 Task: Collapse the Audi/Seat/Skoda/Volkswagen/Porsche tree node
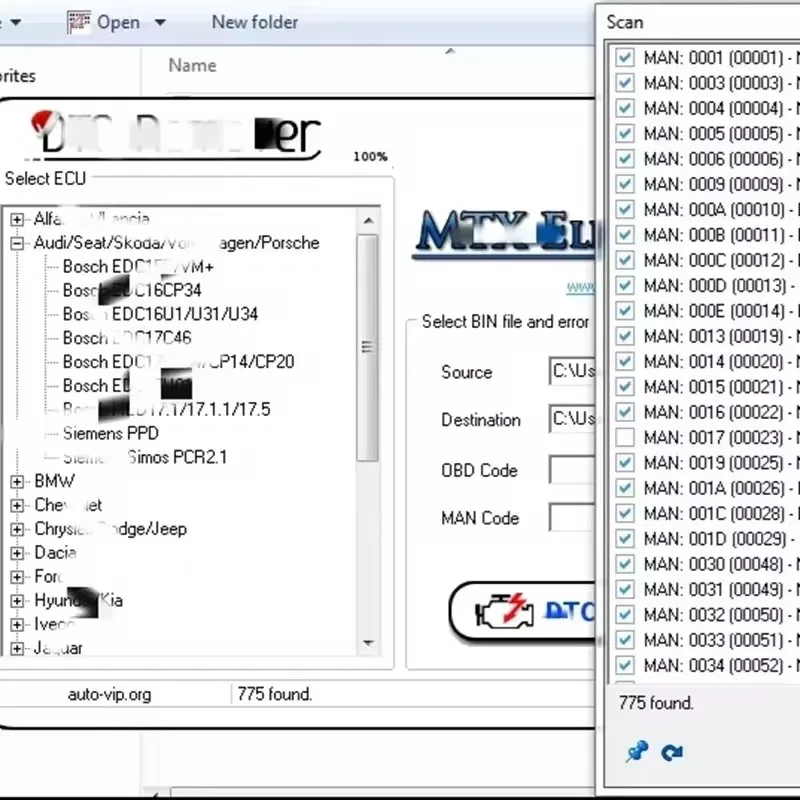tap(16, 243)
